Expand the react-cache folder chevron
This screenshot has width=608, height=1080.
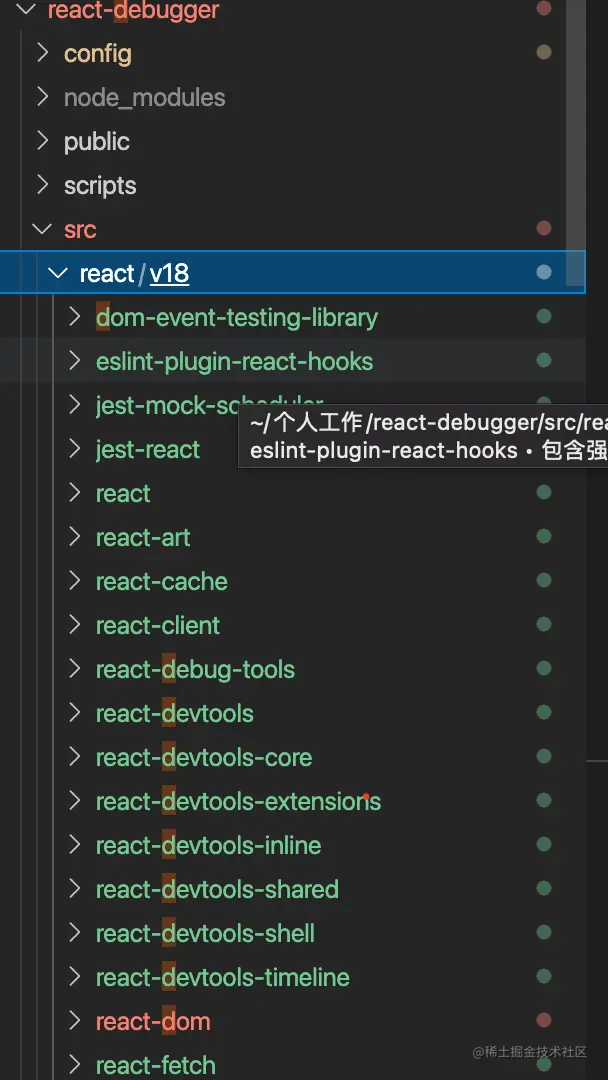click(x=74, y=581)
